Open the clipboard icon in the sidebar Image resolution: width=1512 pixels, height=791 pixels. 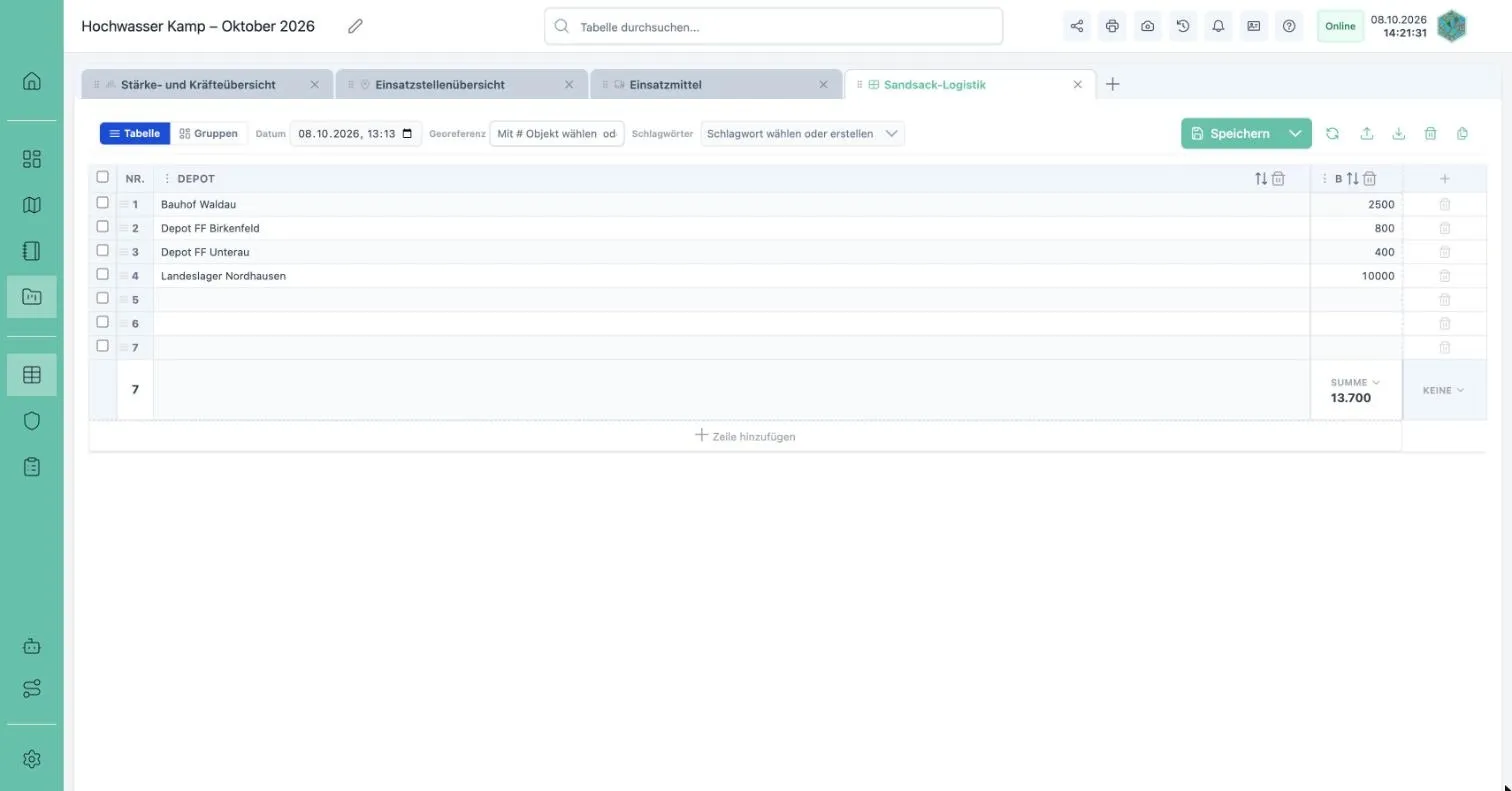[32, 467]
